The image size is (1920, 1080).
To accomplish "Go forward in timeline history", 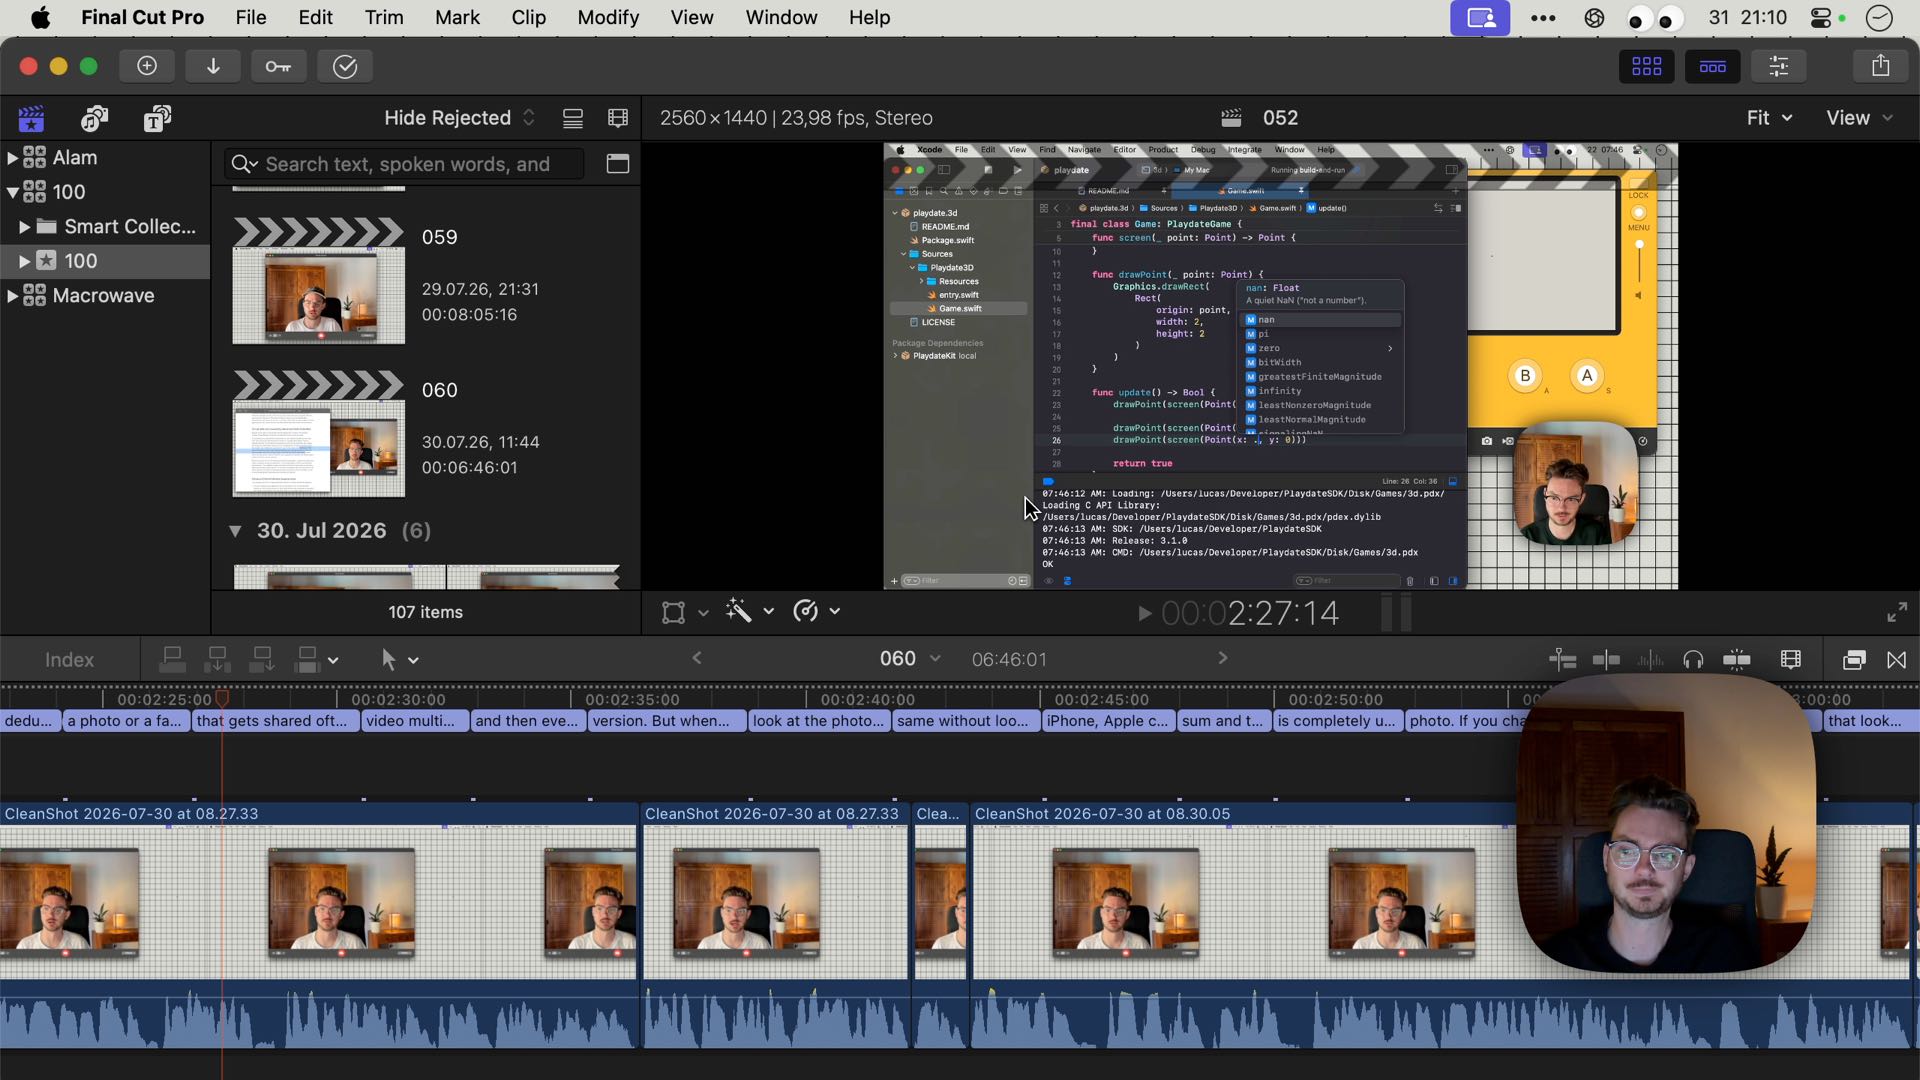I will coord(1222,658).
